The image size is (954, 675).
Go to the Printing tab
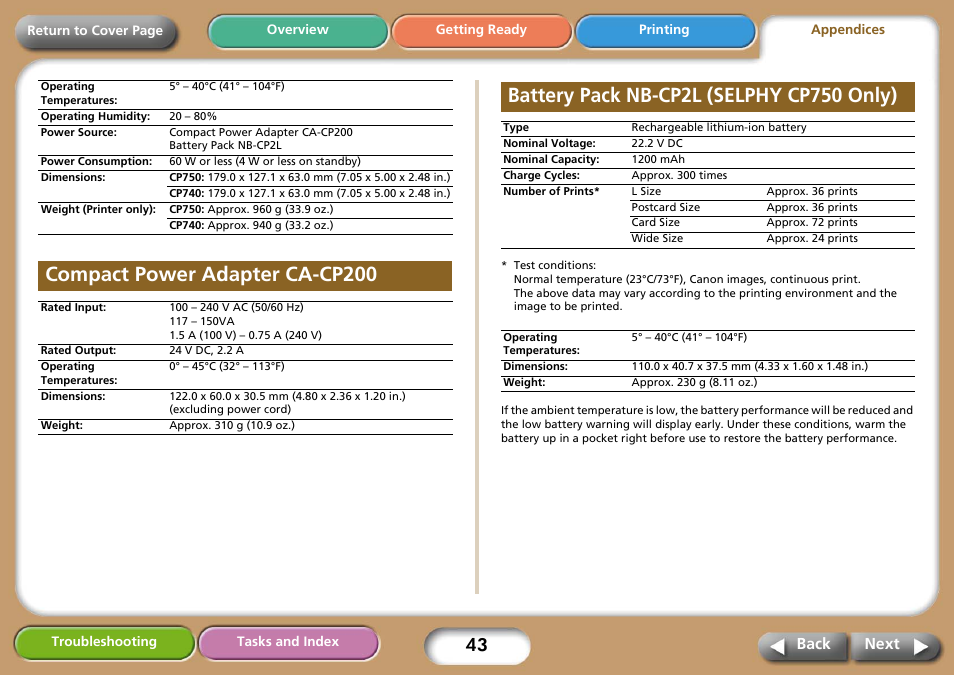coord(664,30)
